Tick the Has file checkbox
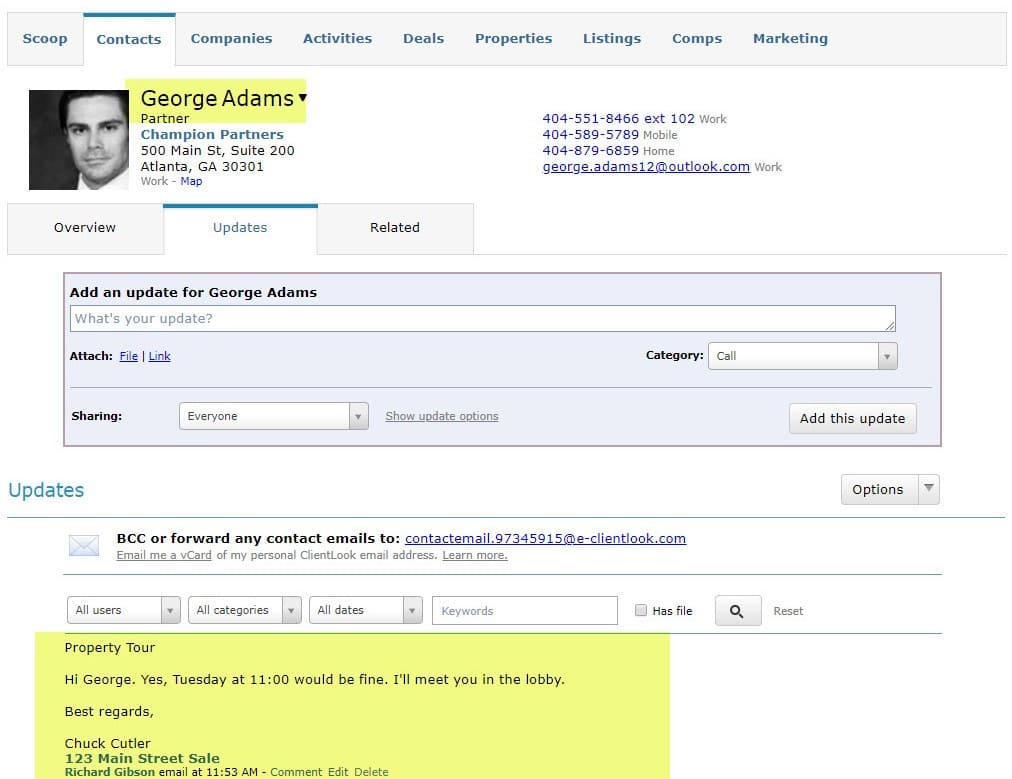Screen dimensions: 1012x779 pos(641,610)
